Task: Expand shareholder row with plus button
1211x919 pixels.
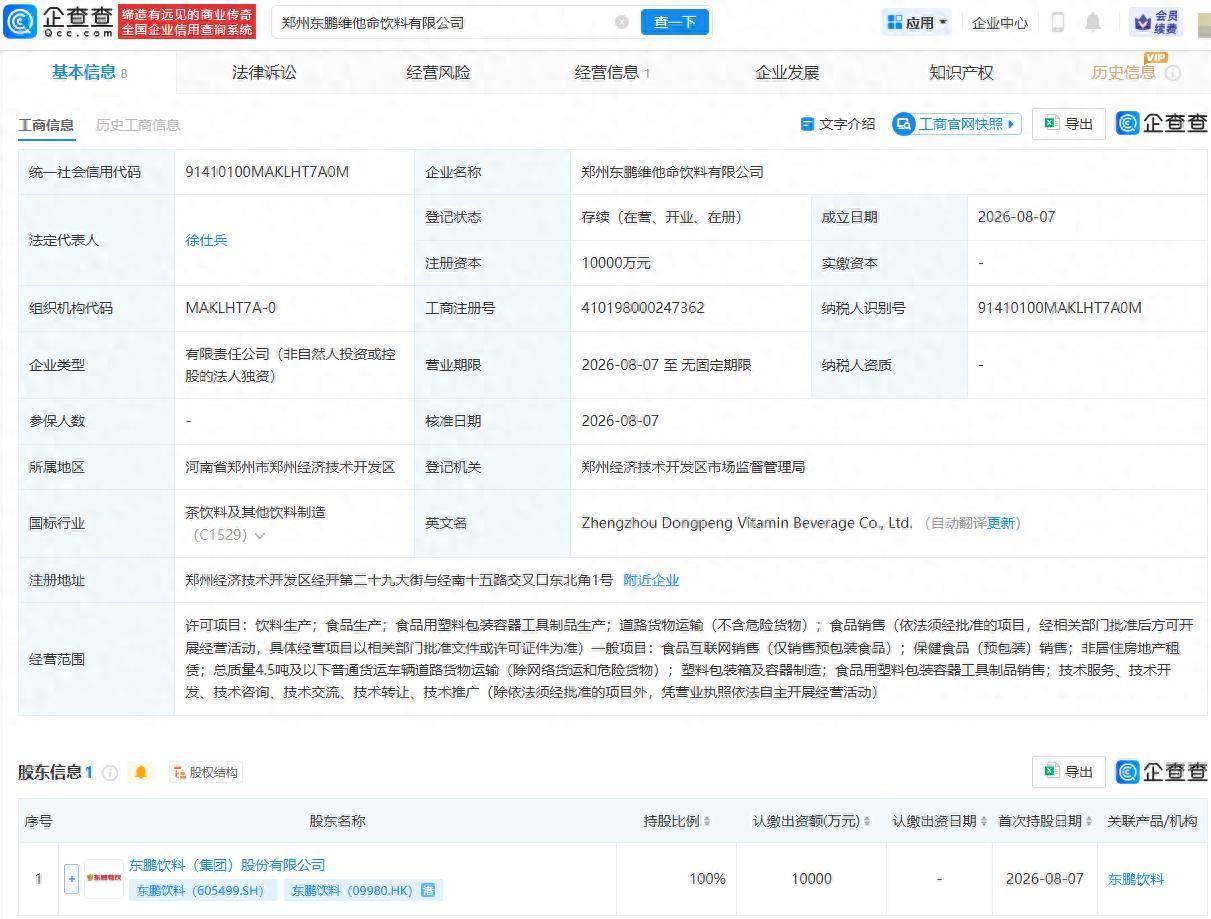Action: point(71,879)
